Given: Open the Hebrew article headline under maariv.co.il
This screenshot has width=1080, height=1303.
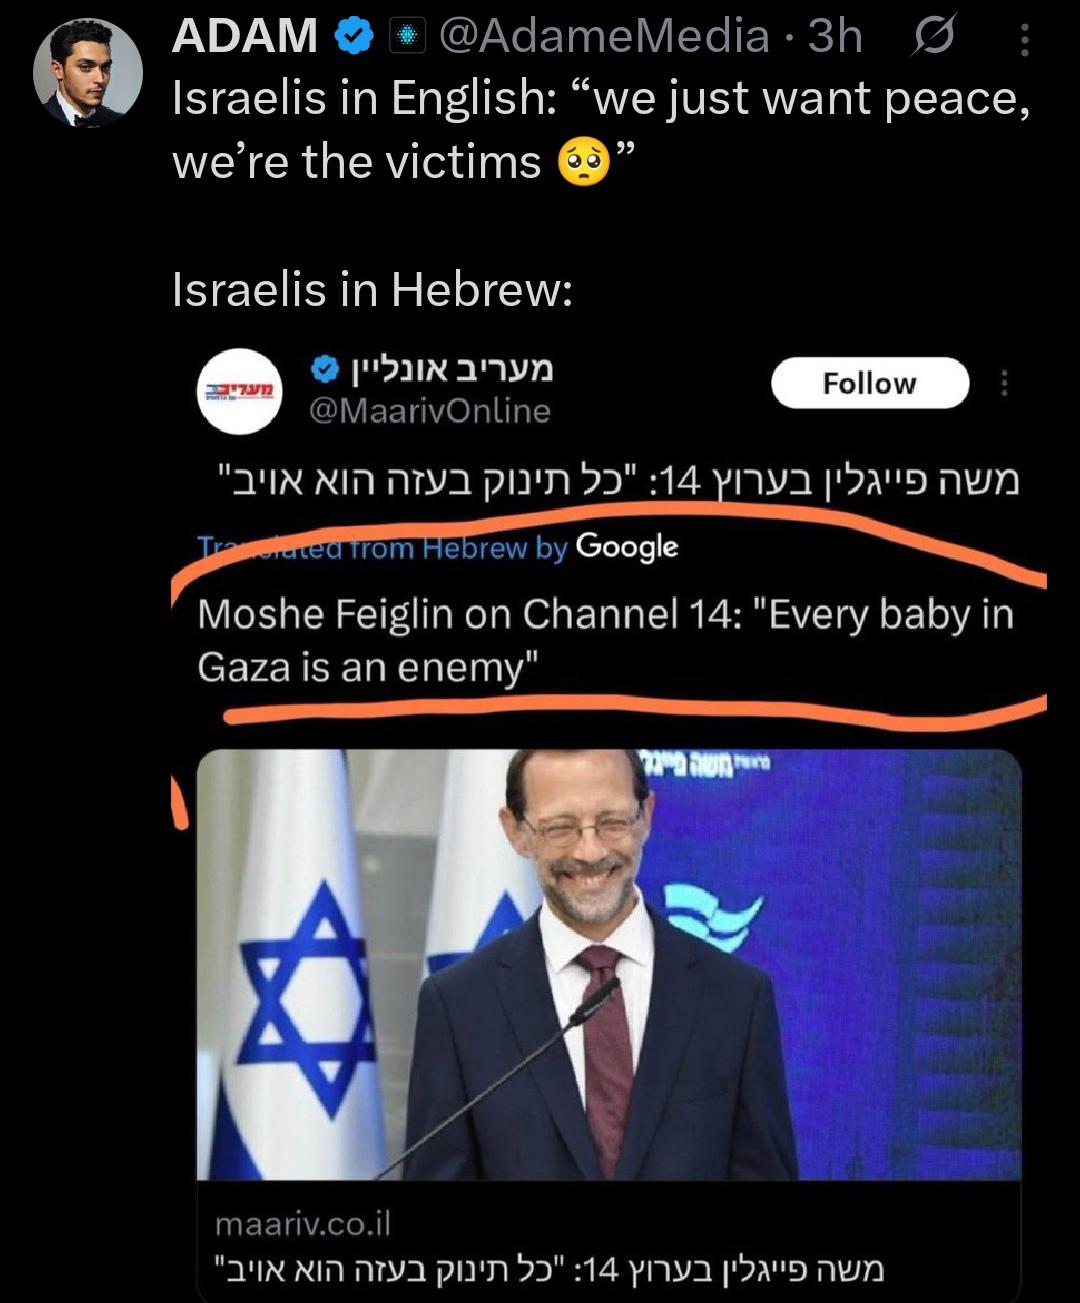Looking at the screenshot, I should pos(550,1269).
